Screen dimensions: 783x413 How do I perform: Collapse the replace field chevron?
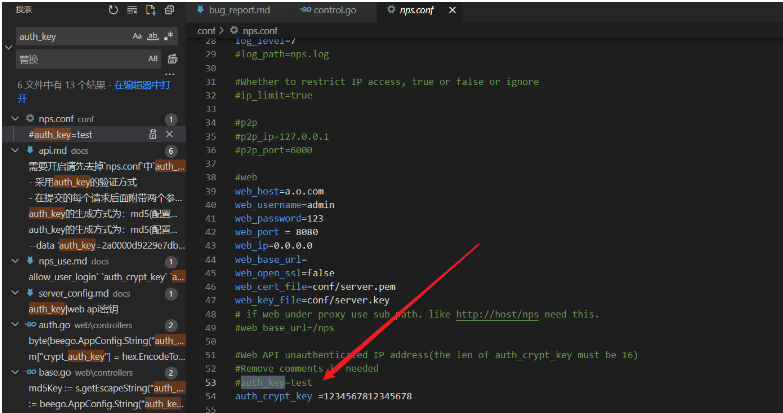coord(8,47)
